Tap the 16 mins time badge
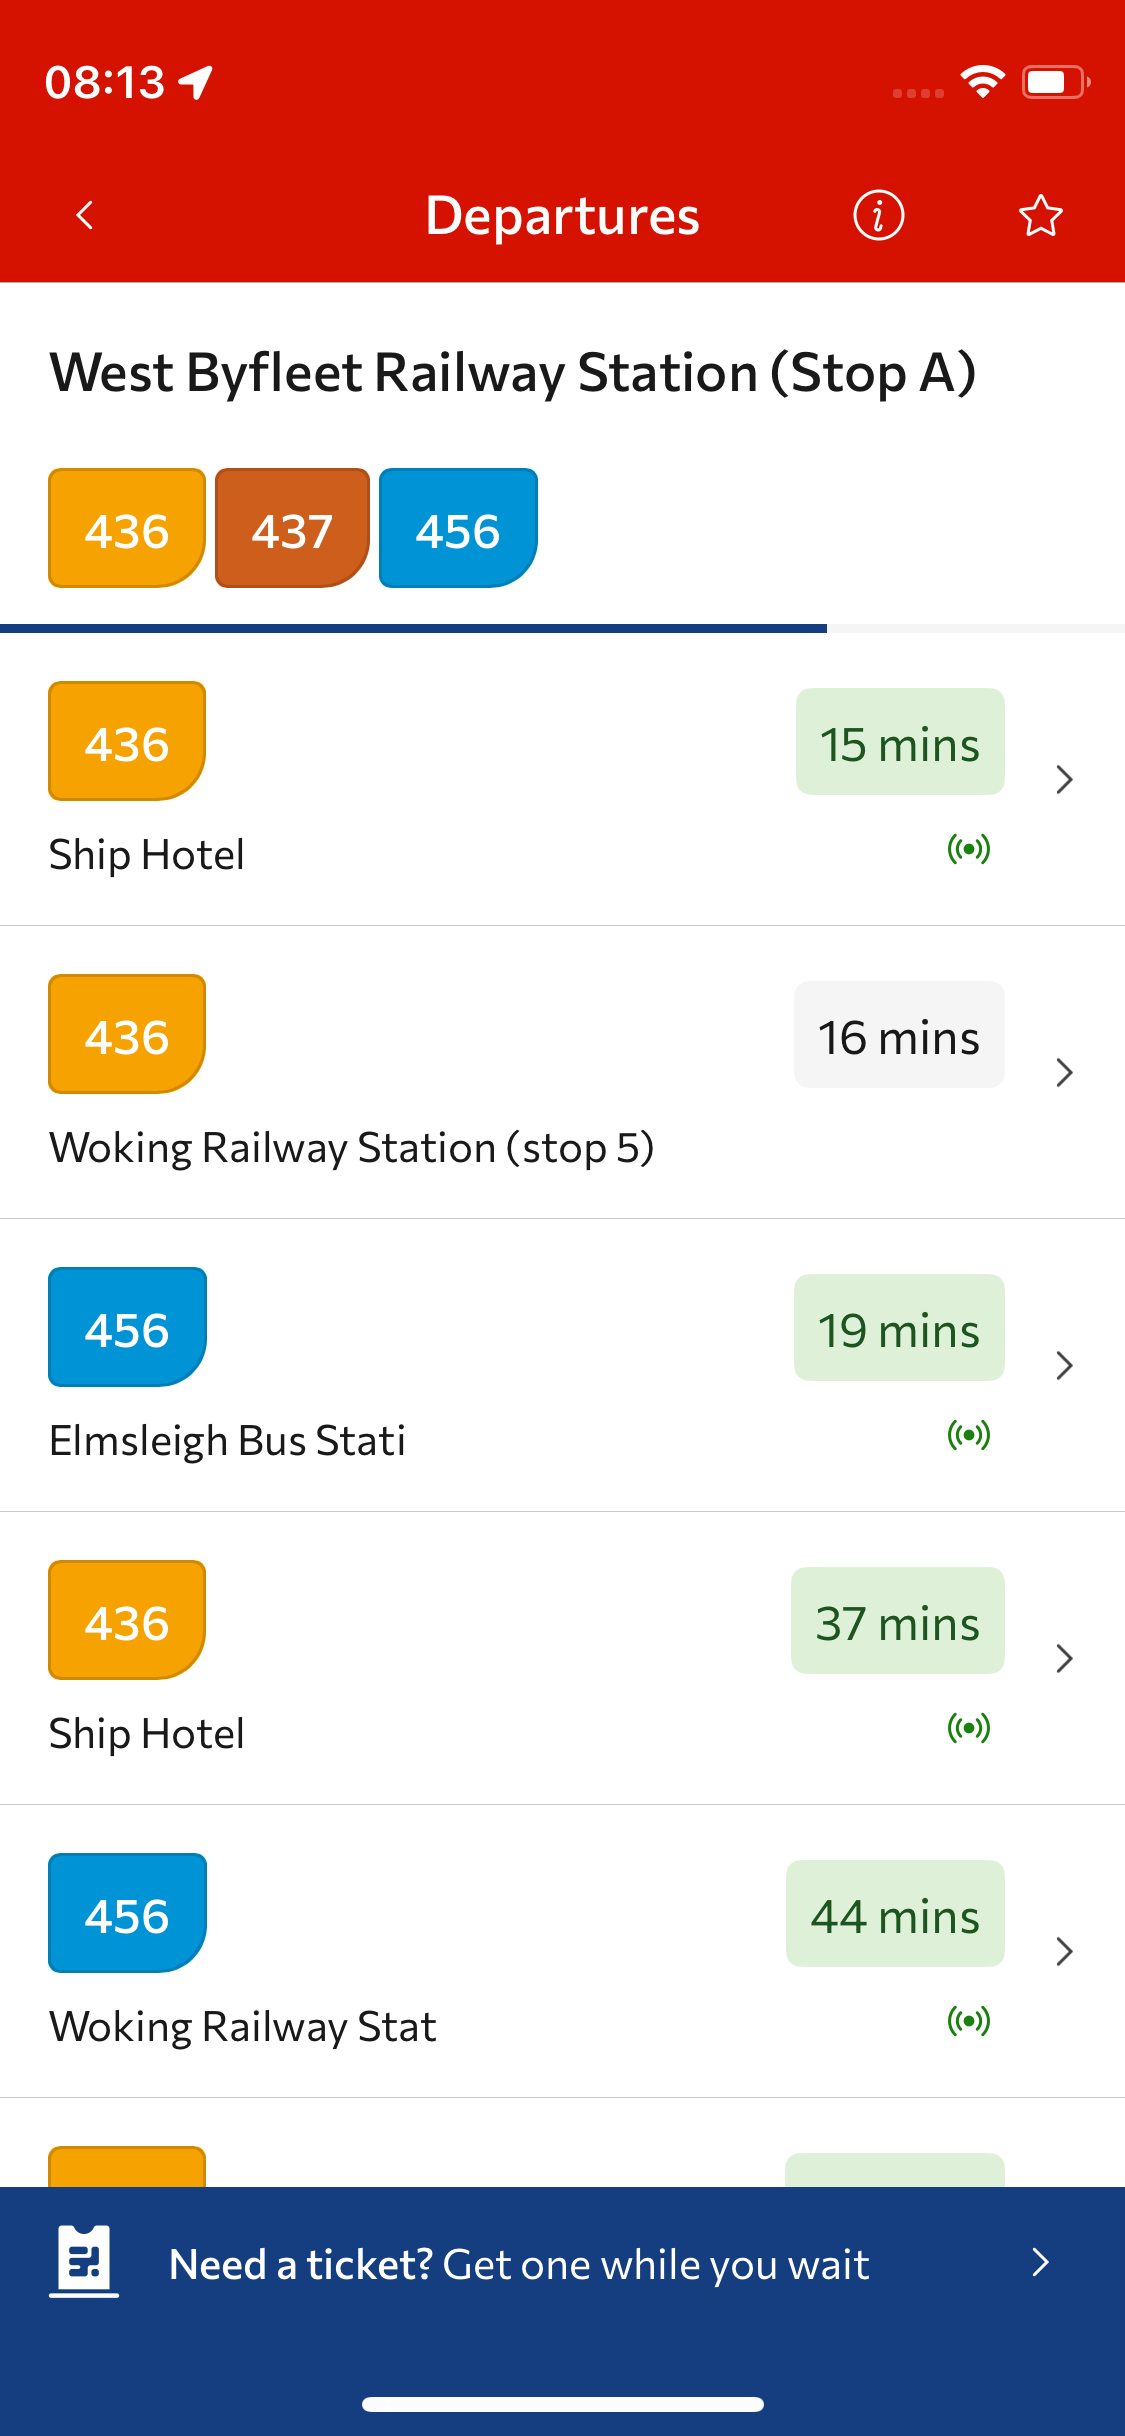Viewport: 1125px width, 2436px height. (x=899, y=1035)
